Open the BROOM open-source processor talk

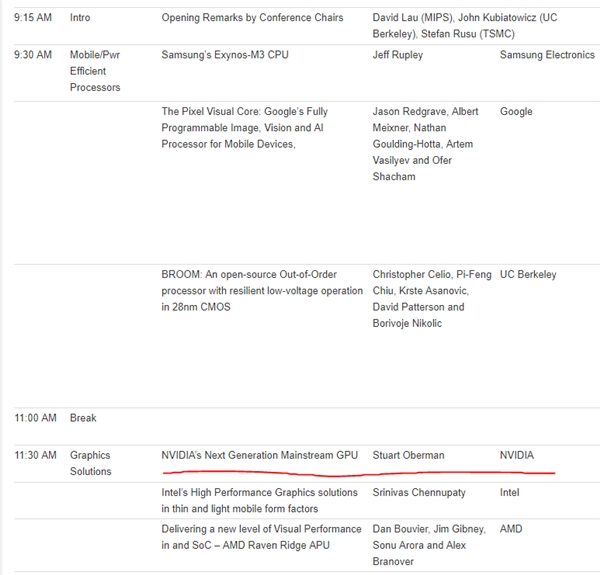pyautogui.click(x=262, y=291)
